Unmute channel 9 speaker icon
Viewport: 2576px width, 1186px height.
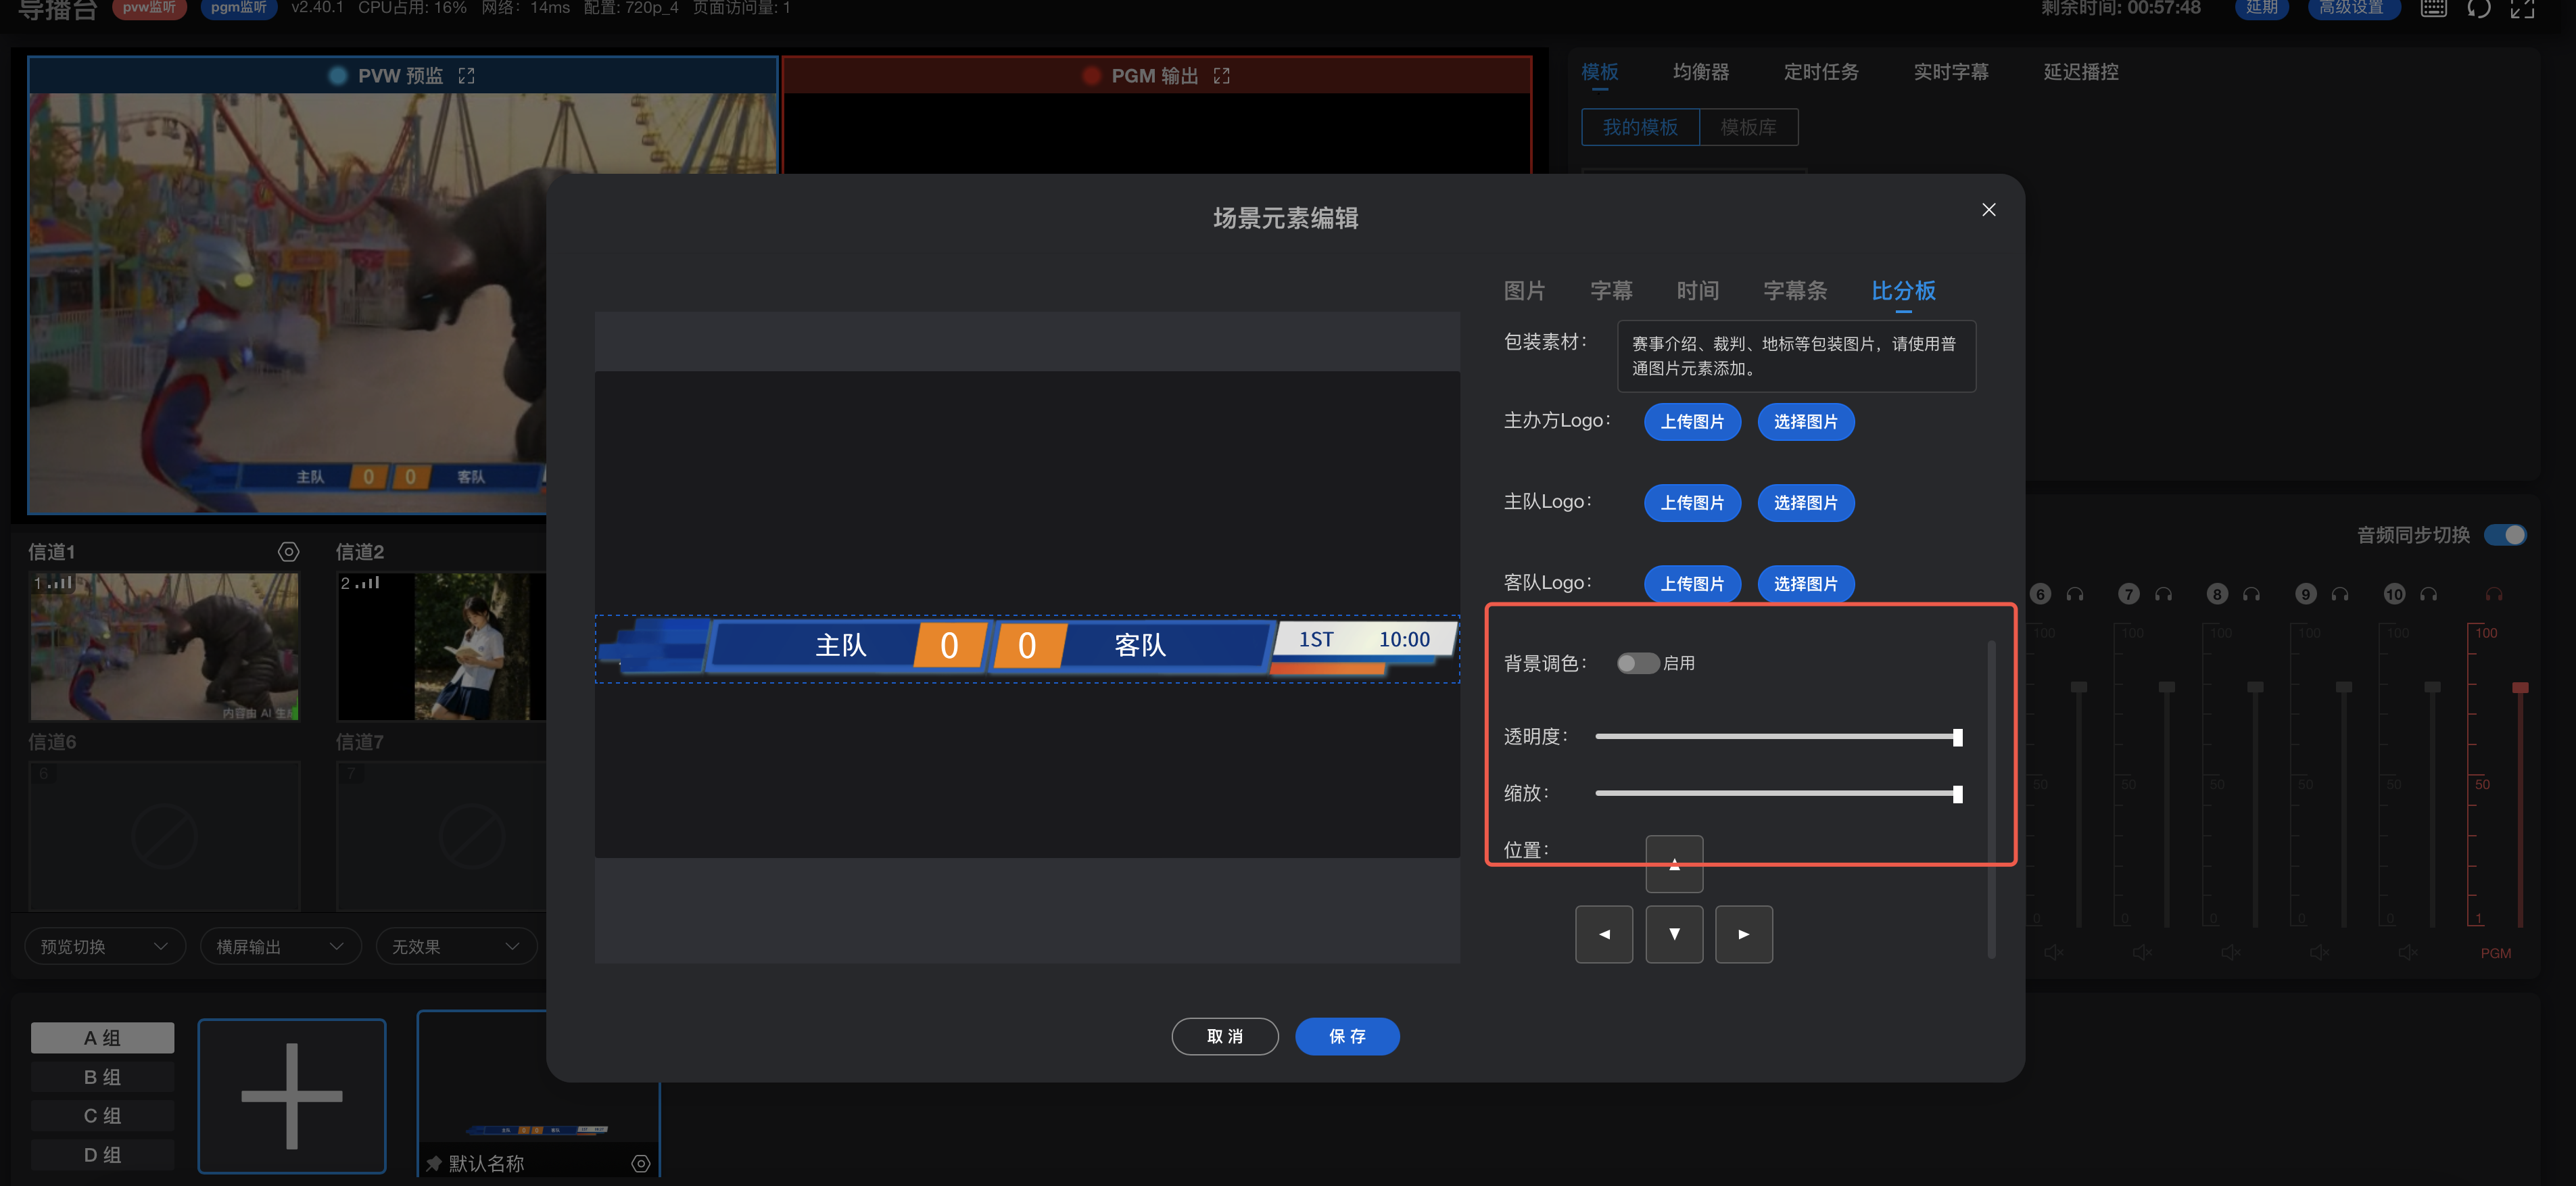click(x=2319, y=953)
